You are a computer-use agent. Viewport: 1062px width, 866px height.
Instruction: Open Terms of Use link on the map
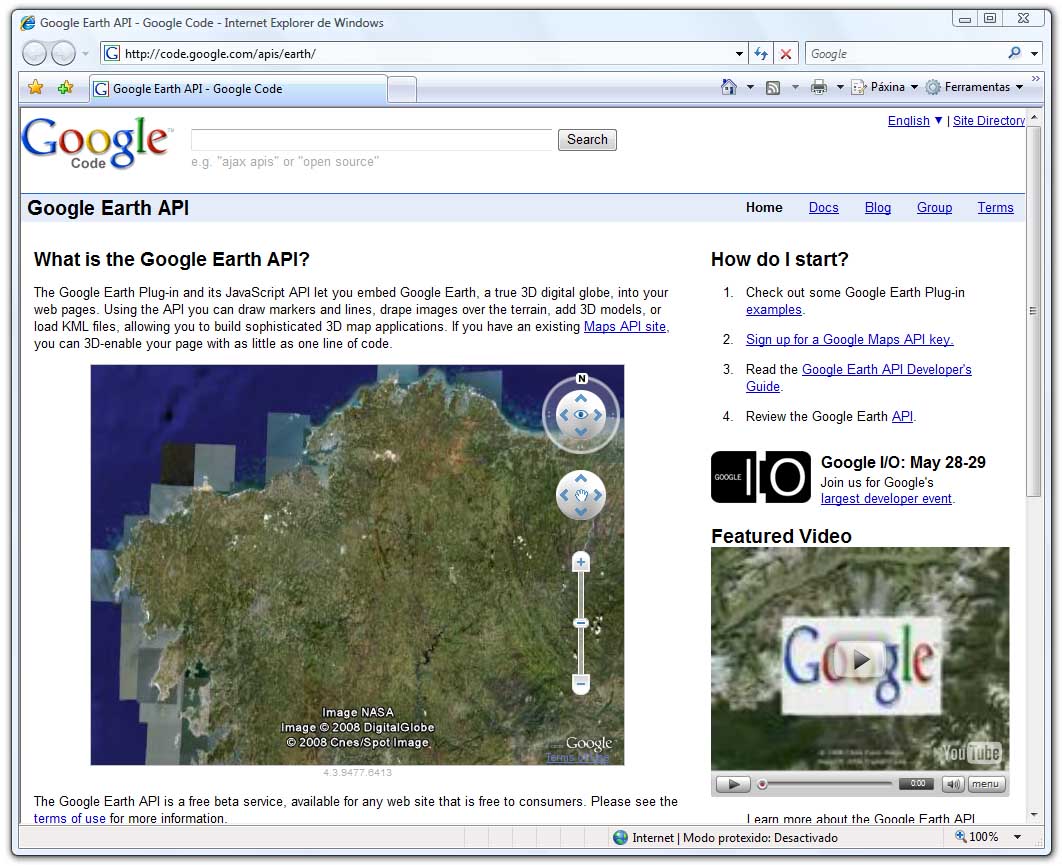[577, 758]
